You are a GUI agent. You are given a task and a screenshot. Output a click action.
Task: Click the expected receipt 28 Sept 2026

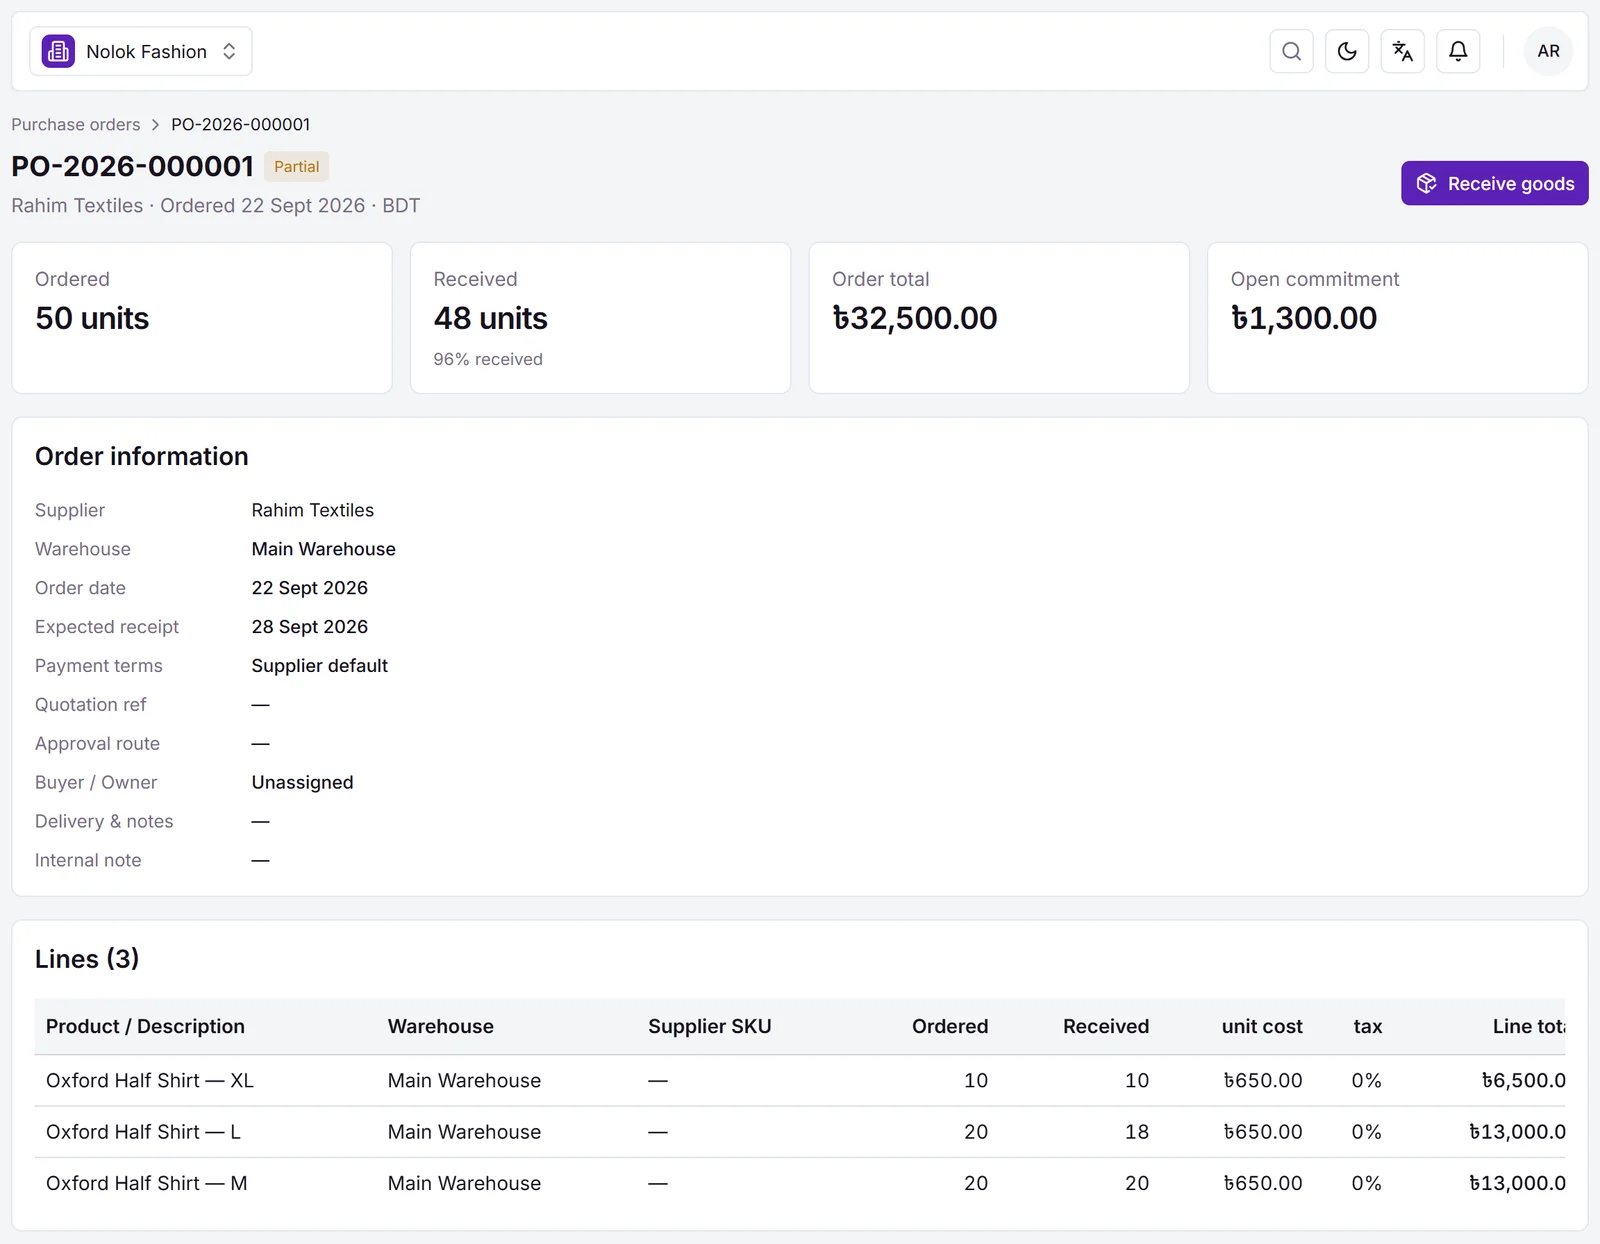coord(310,627)
